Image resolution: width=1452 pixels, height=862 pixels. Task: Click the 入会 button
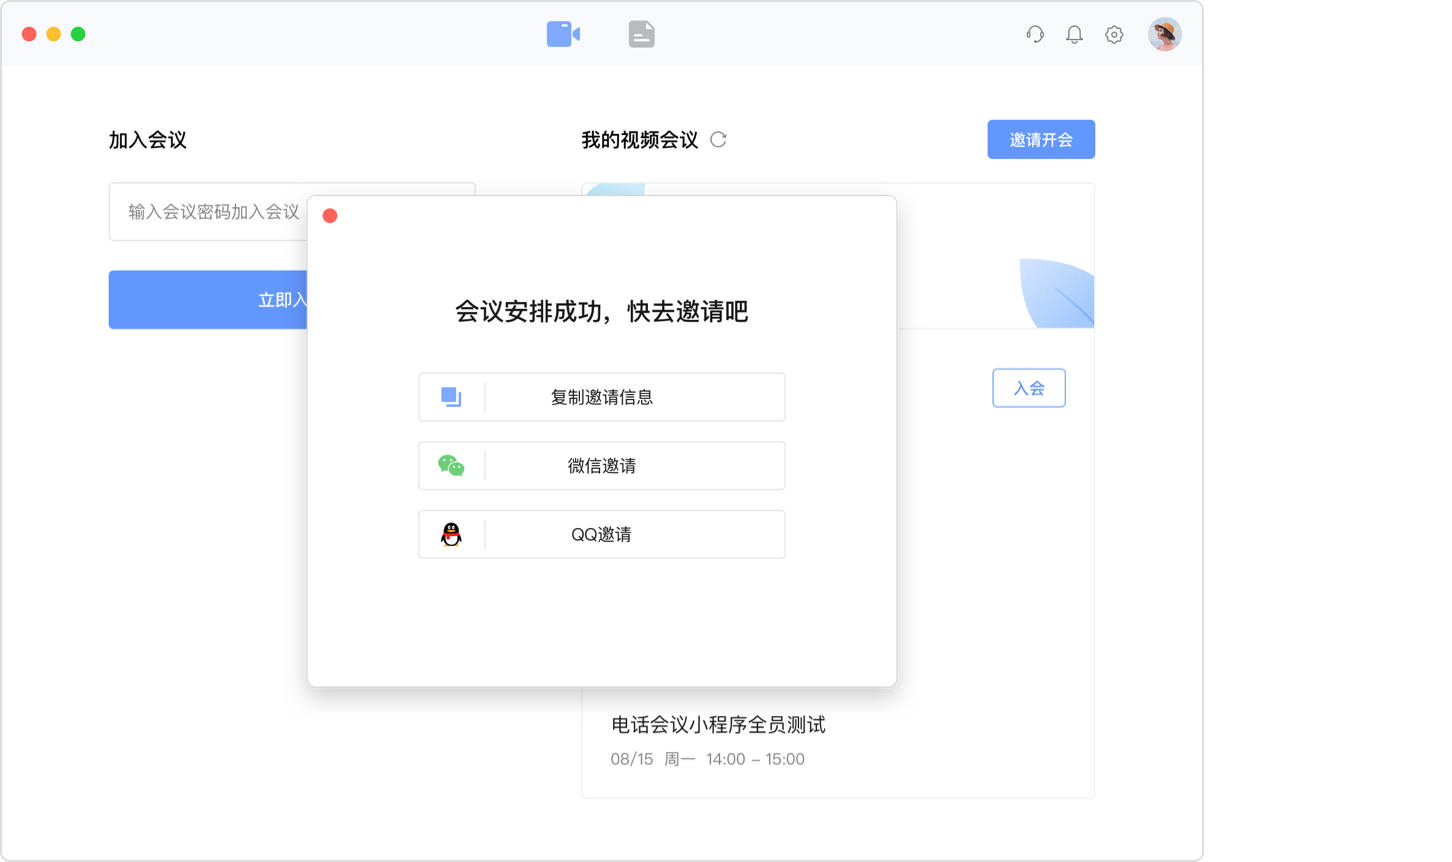pos(1029,388)
